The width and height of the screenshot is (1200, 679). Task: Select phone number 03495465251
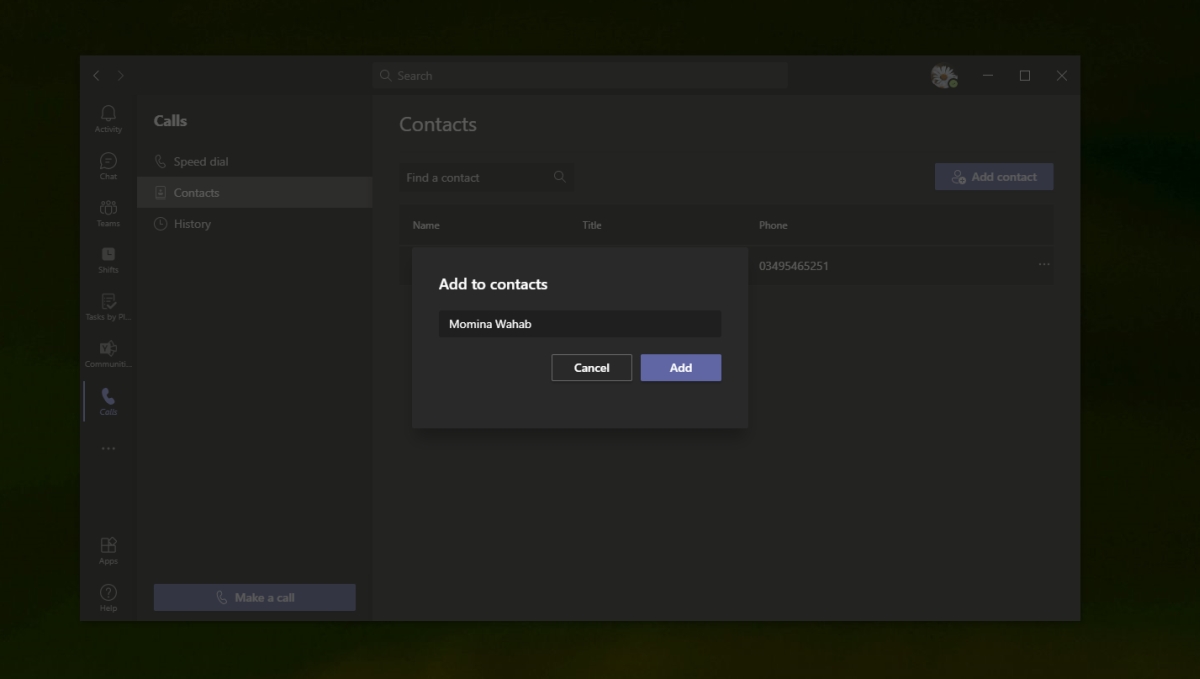[794, 266]
